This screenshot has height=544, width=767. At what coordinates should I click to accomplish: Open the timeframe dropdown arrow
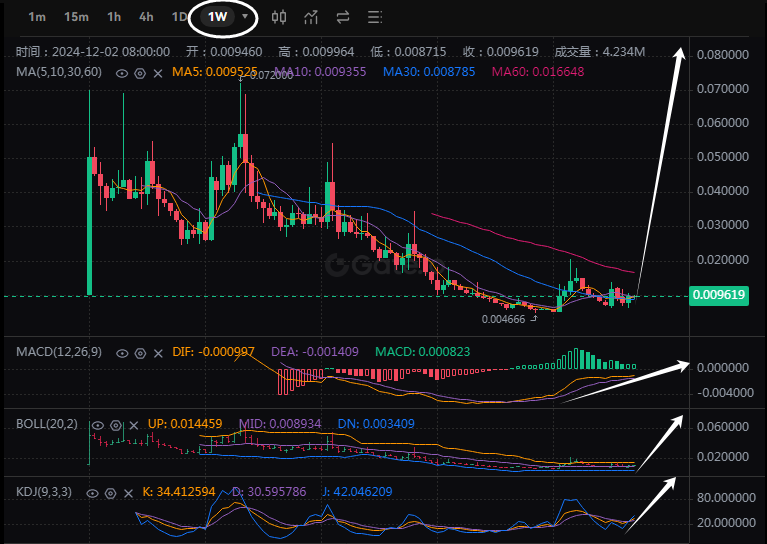245,17
